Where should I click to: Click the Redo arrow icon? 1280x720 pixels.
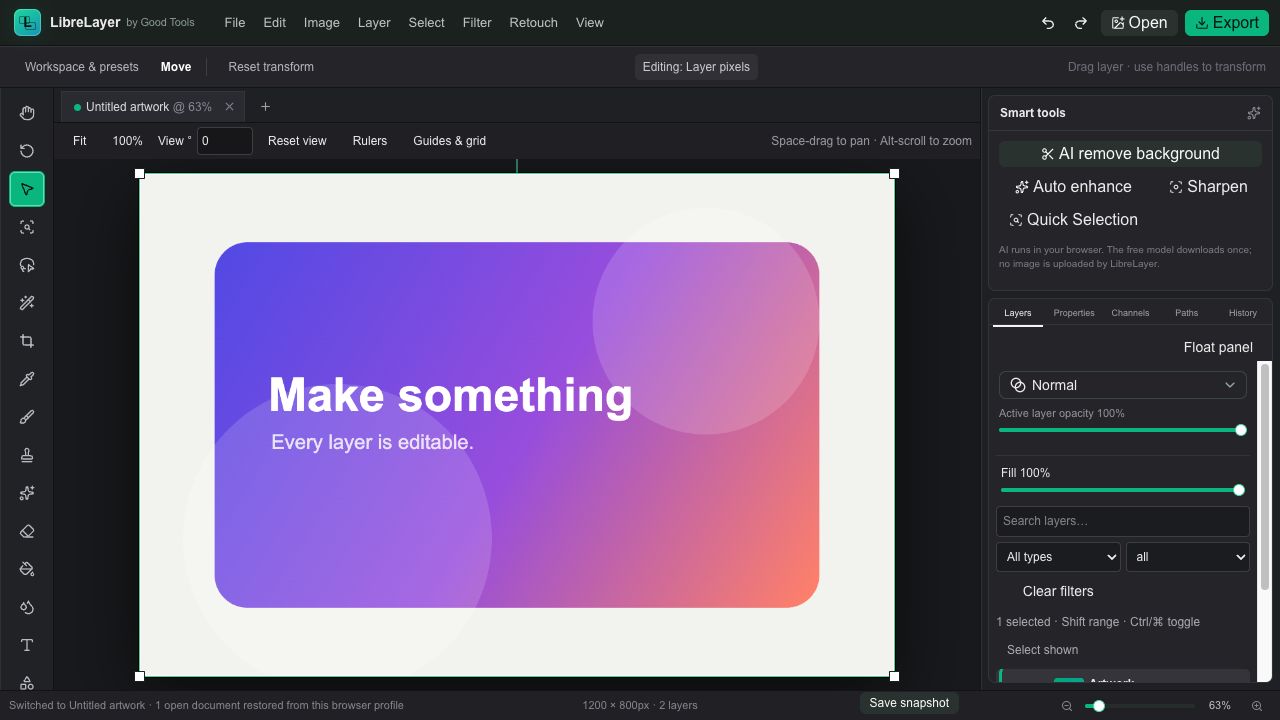coord(1080,23)
